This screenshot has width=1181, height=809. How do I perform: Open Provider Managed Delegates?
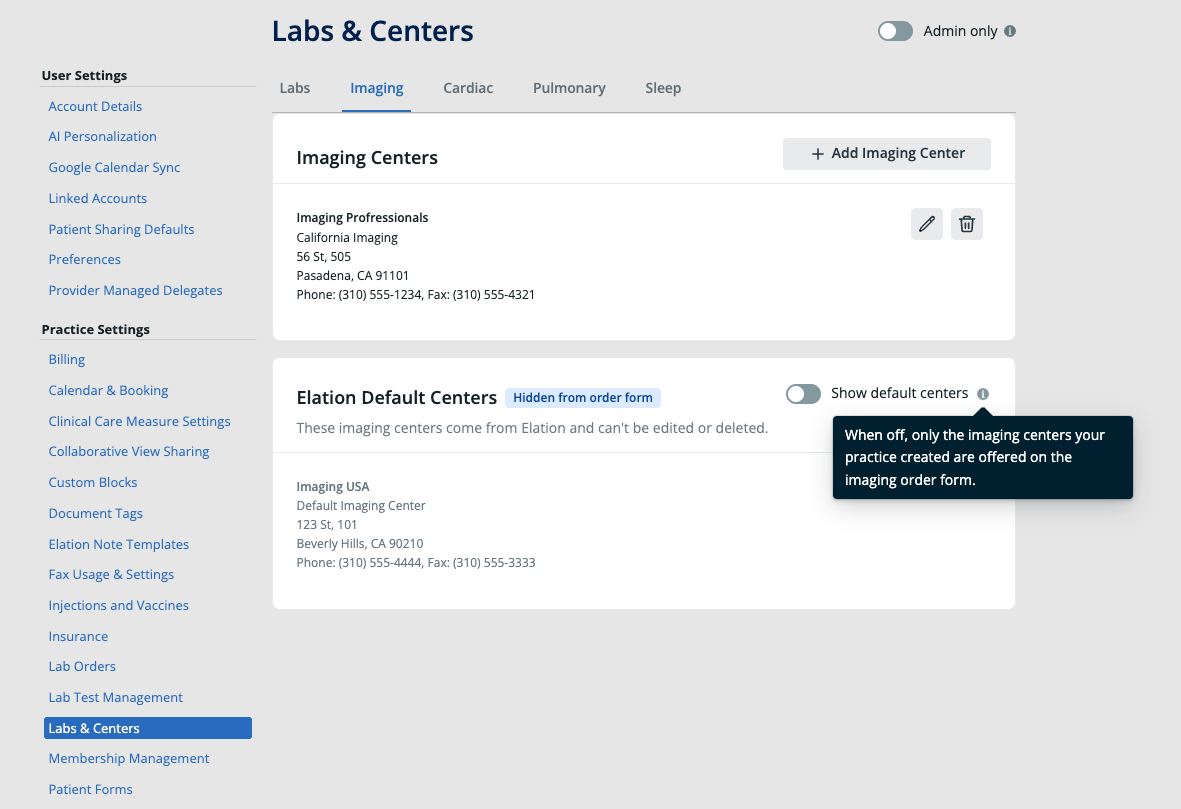tap(136, 290)
